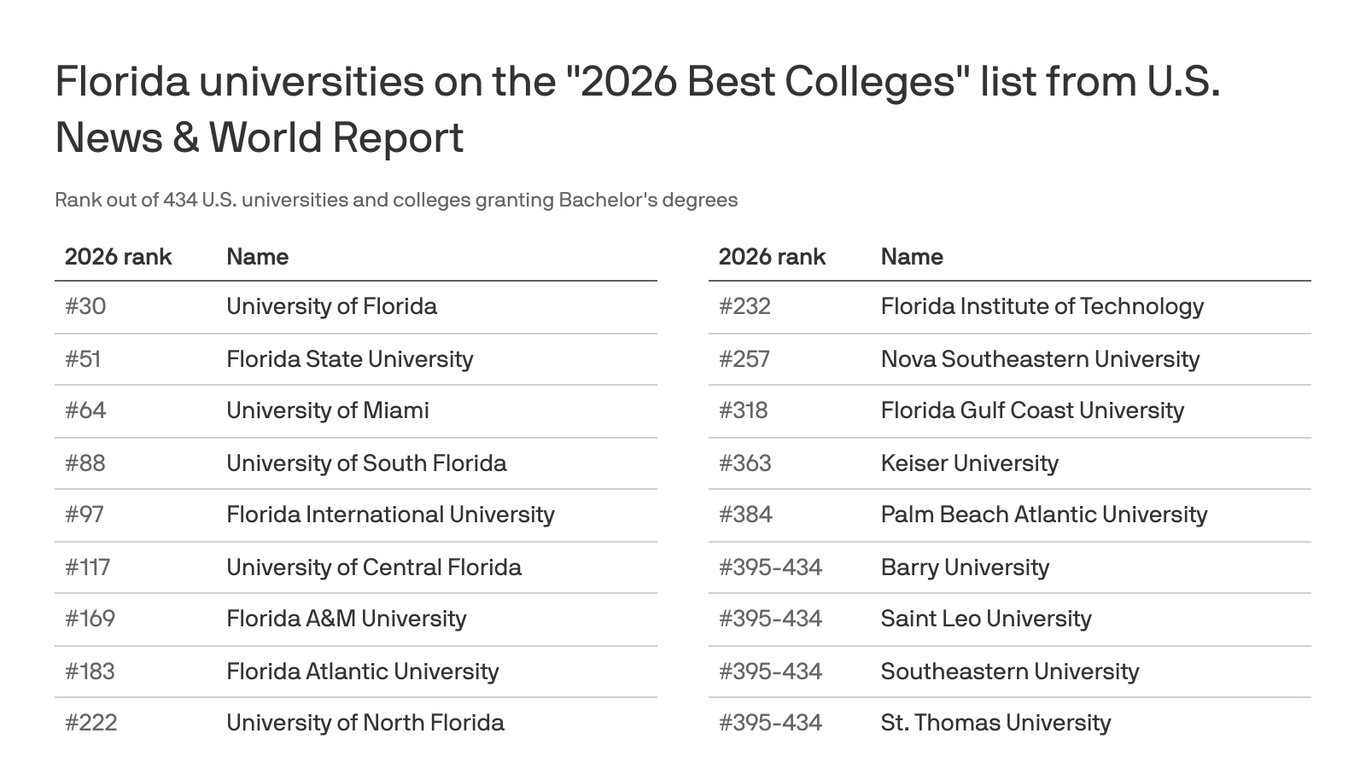Click the left "2026 rank" column header
The width and height of the screenshot is (1366, 768).
pyautogui.click(x=118, y=257)
